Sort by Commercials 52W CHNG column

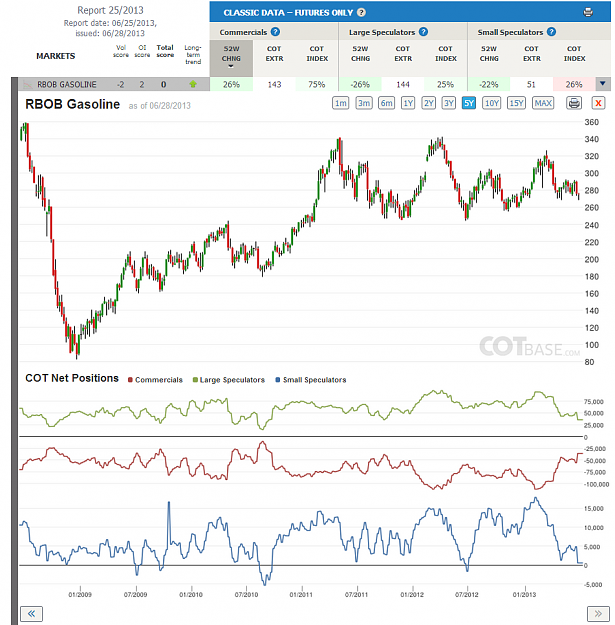click(x=231, y=58)
